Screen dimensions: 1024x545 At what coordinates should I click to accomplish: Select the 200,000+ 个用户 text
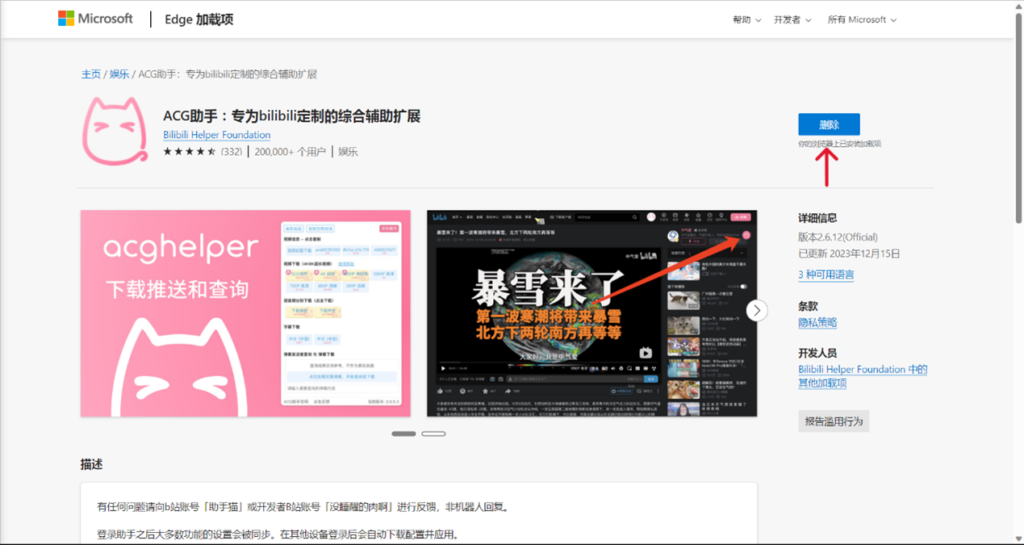[x=290, y=151]
